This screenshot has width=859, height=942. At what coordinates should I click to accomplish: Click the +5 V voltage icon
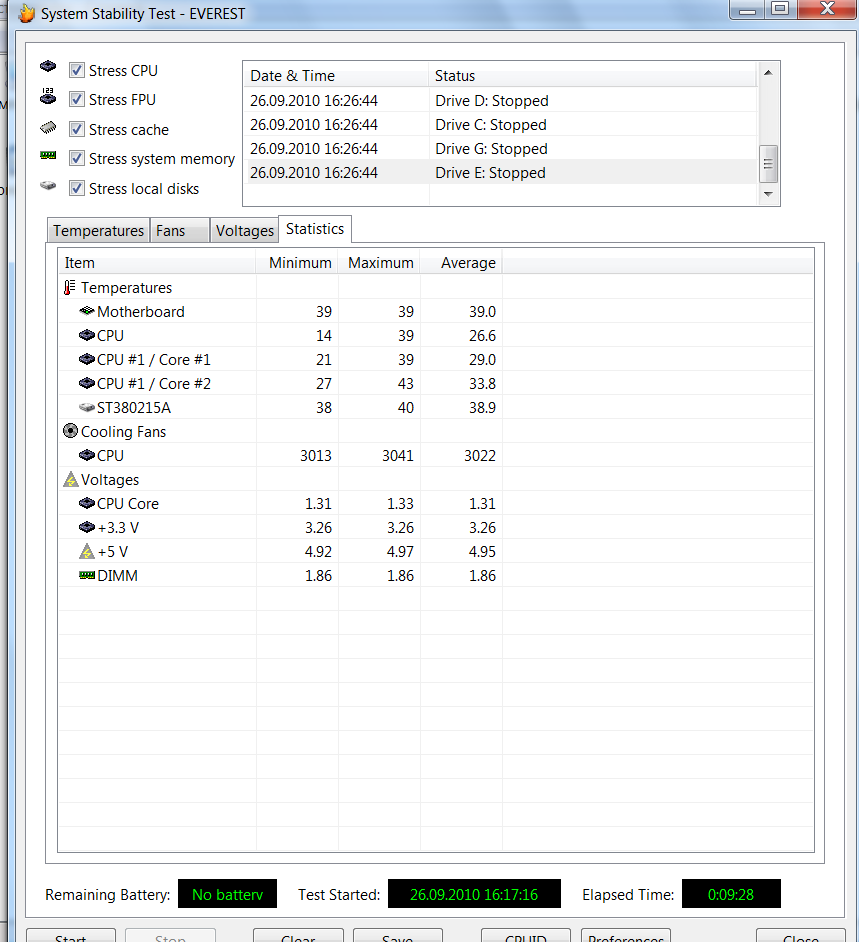pyautogui.click(x=86, y=552)
